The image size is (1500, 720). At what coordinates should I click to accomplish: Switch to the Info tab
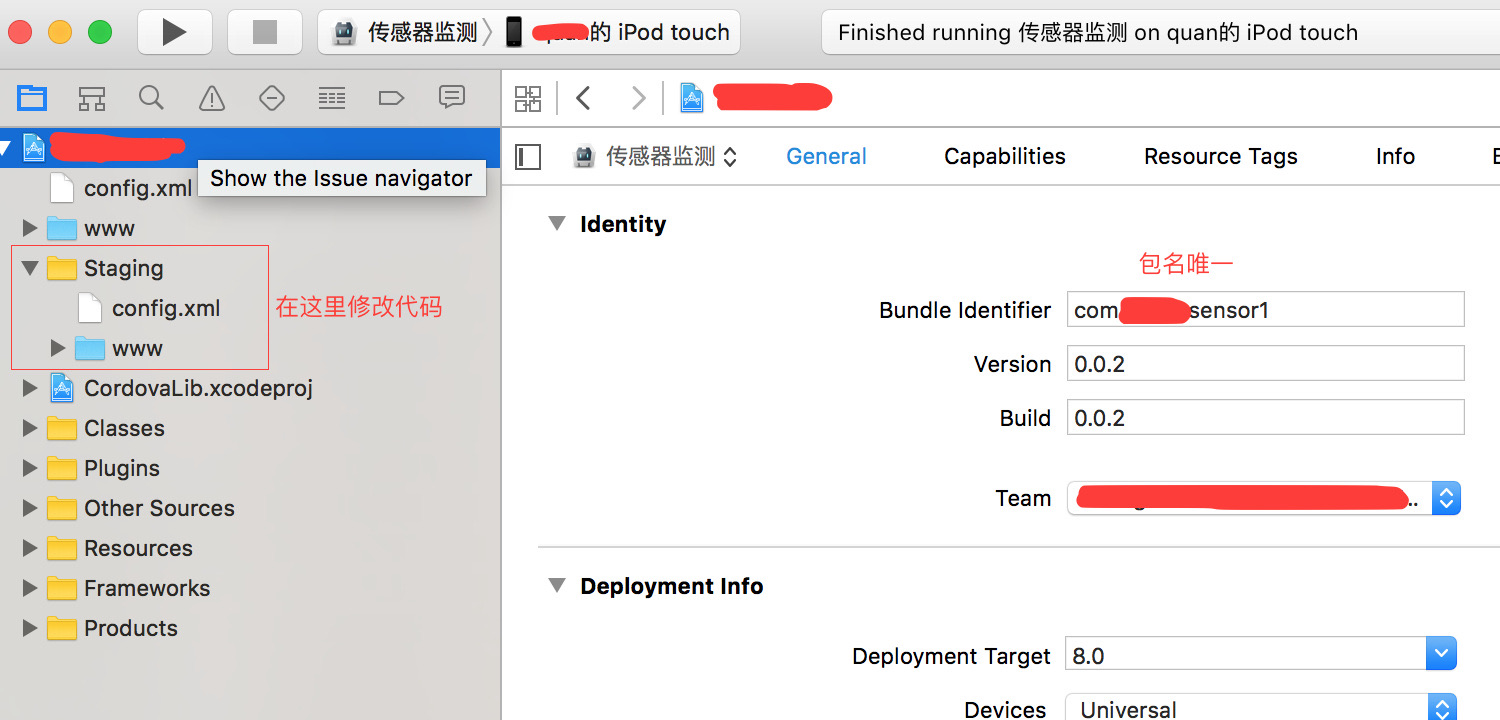[x=1395, y=156]
